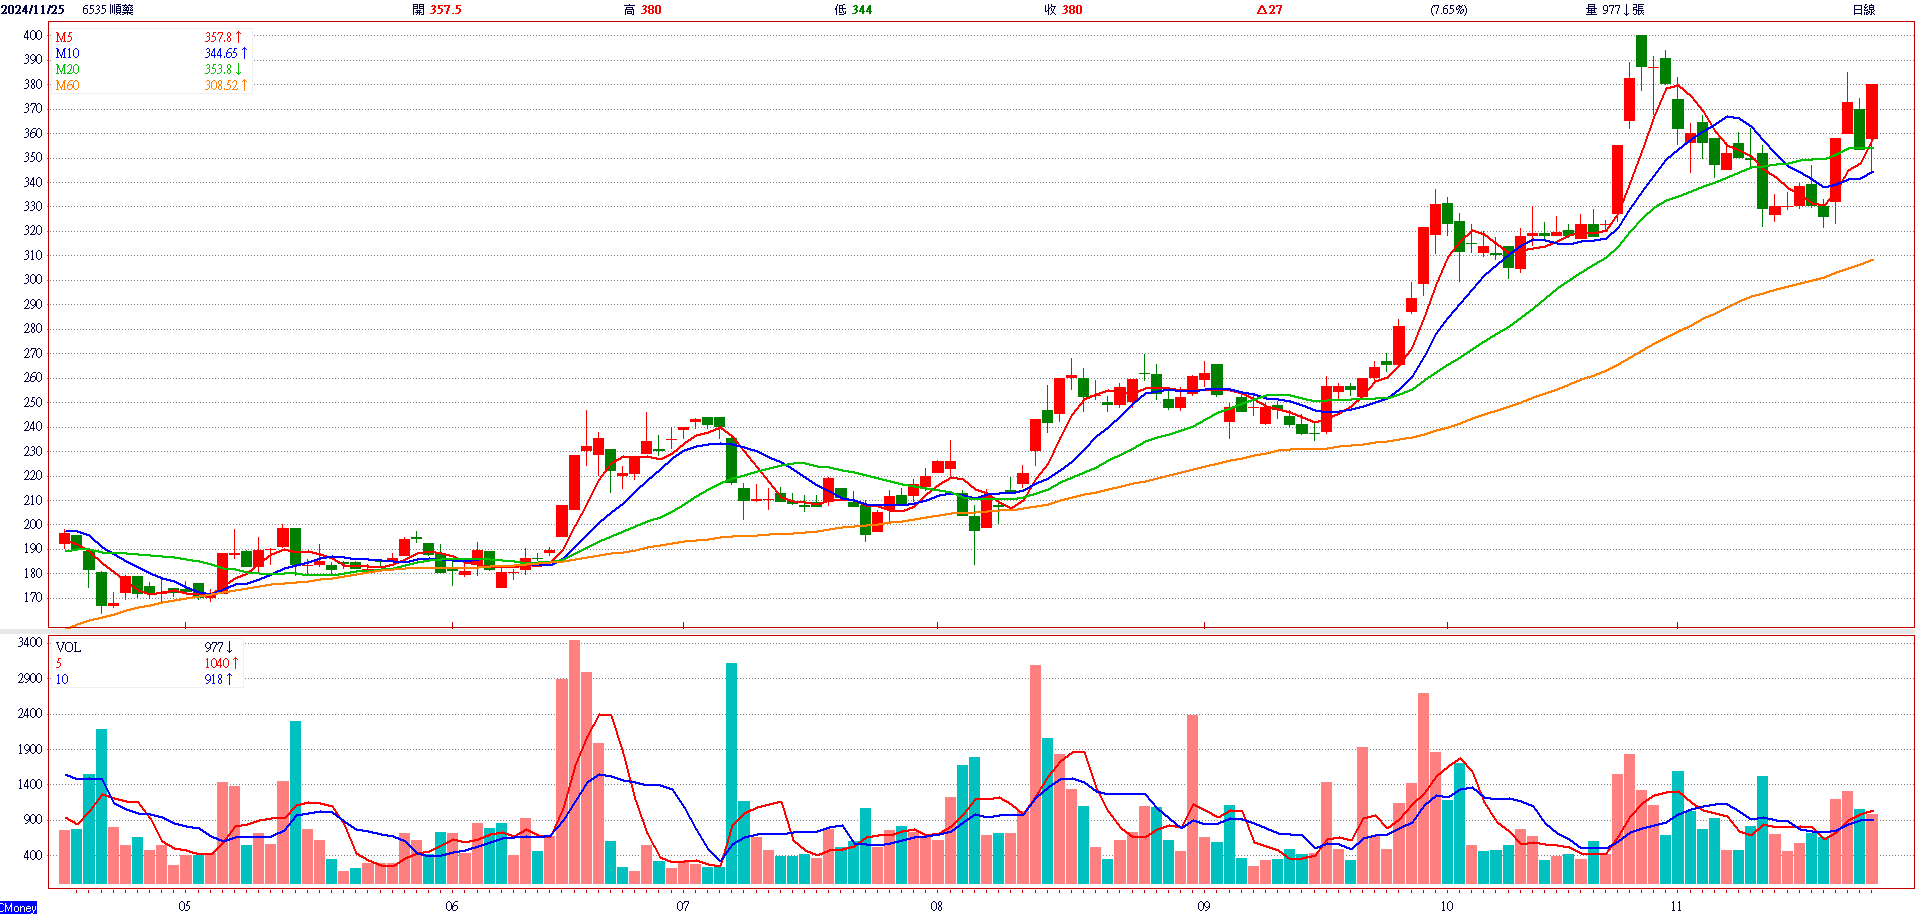Click the "310" price axis label
This screenshot has width=1915, height=919.
(33, 255)
